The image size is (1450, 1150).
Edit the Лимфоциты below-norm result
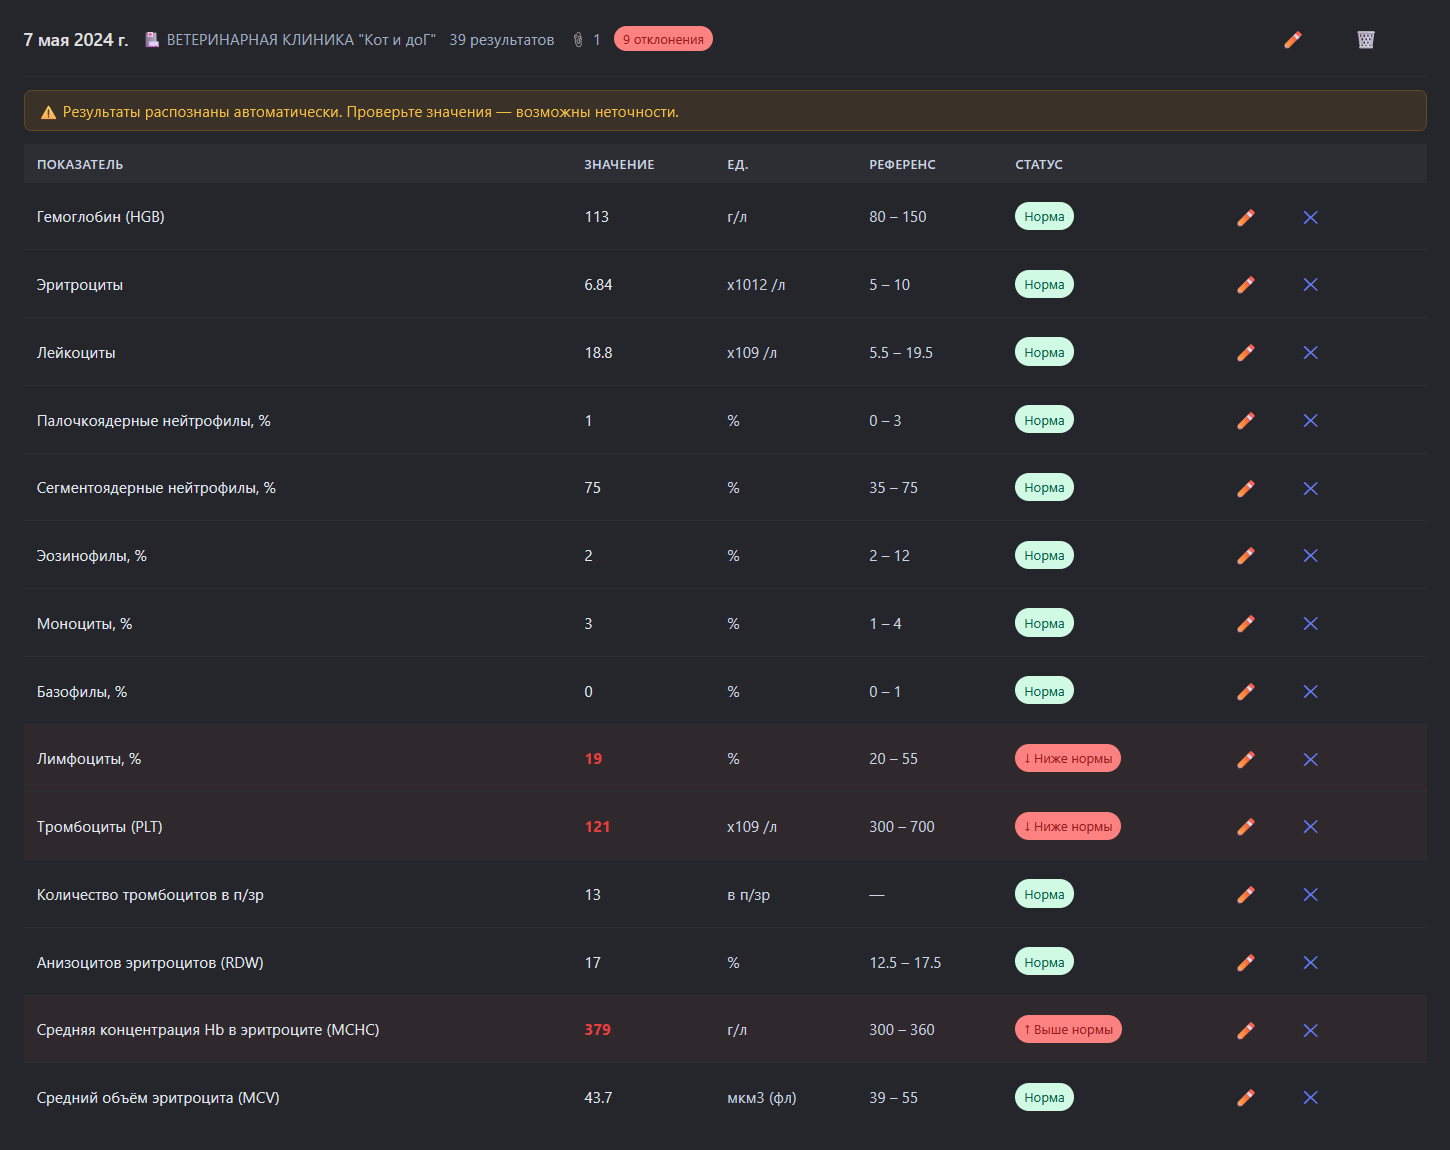1245,760
